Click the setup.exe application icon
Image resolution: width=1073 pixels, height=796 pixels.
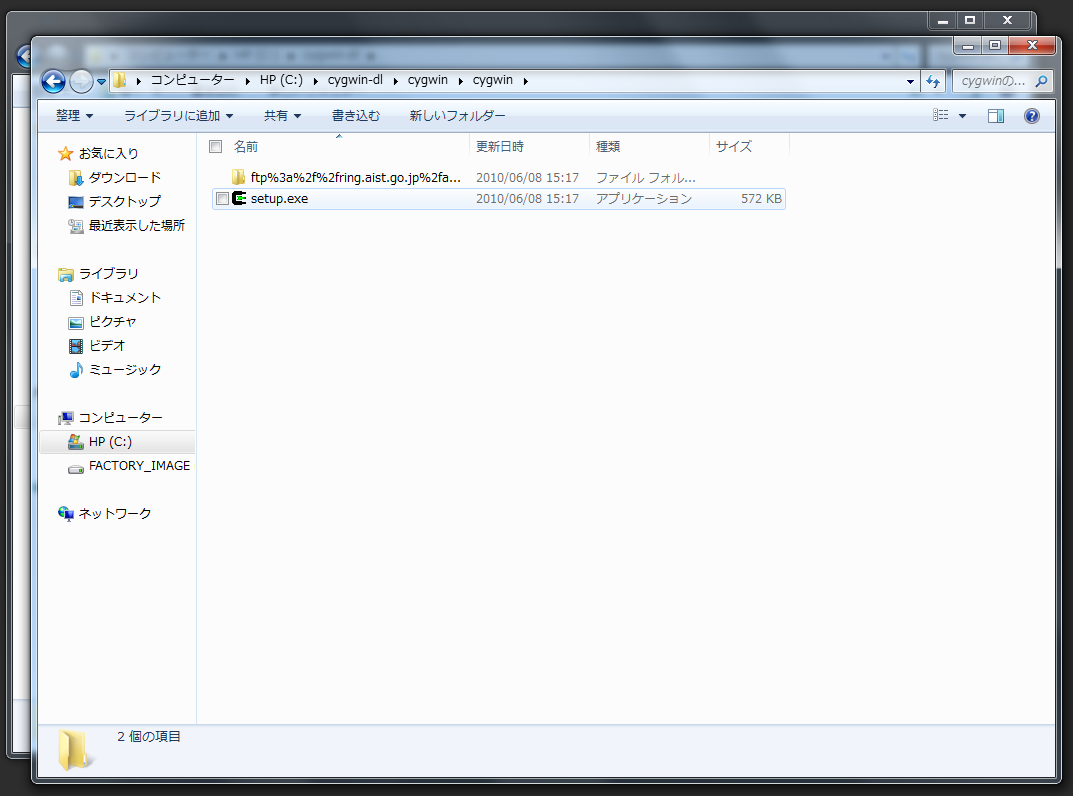click(239, 199)
